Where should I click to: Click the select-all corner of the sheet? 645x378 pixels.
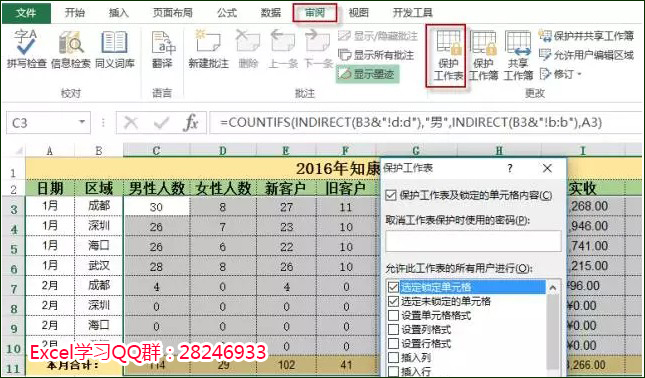(14, 151)
